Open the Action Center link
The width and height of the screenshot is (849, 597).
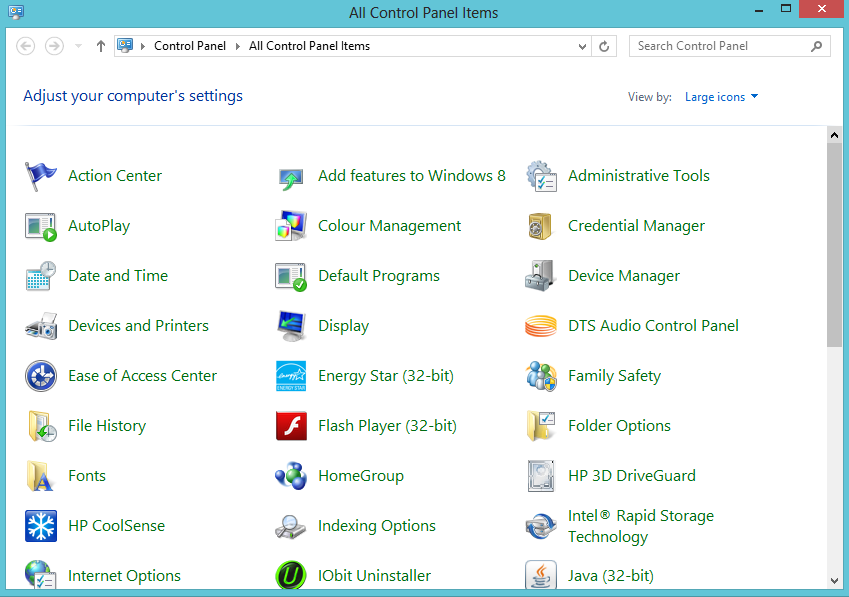coord(115,176)
